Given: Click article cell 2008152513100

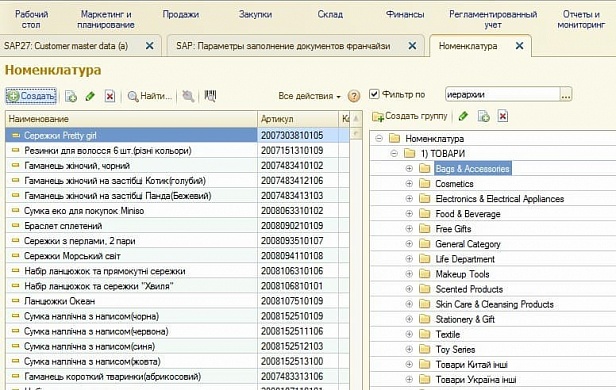Looking at the screenshot, I should 298,361.
